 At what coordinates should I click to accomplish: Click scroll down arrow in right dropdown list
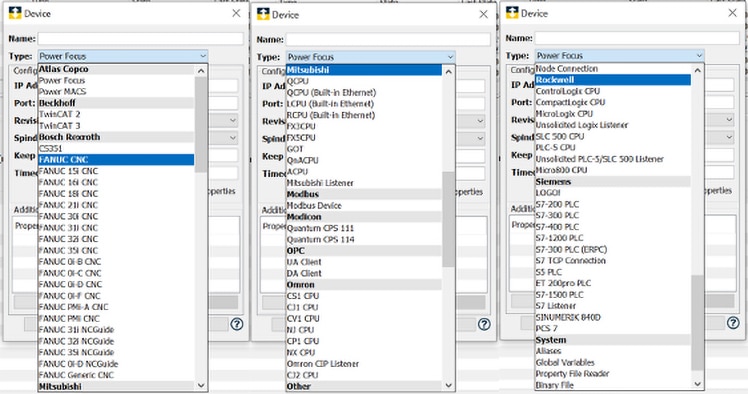697,384
